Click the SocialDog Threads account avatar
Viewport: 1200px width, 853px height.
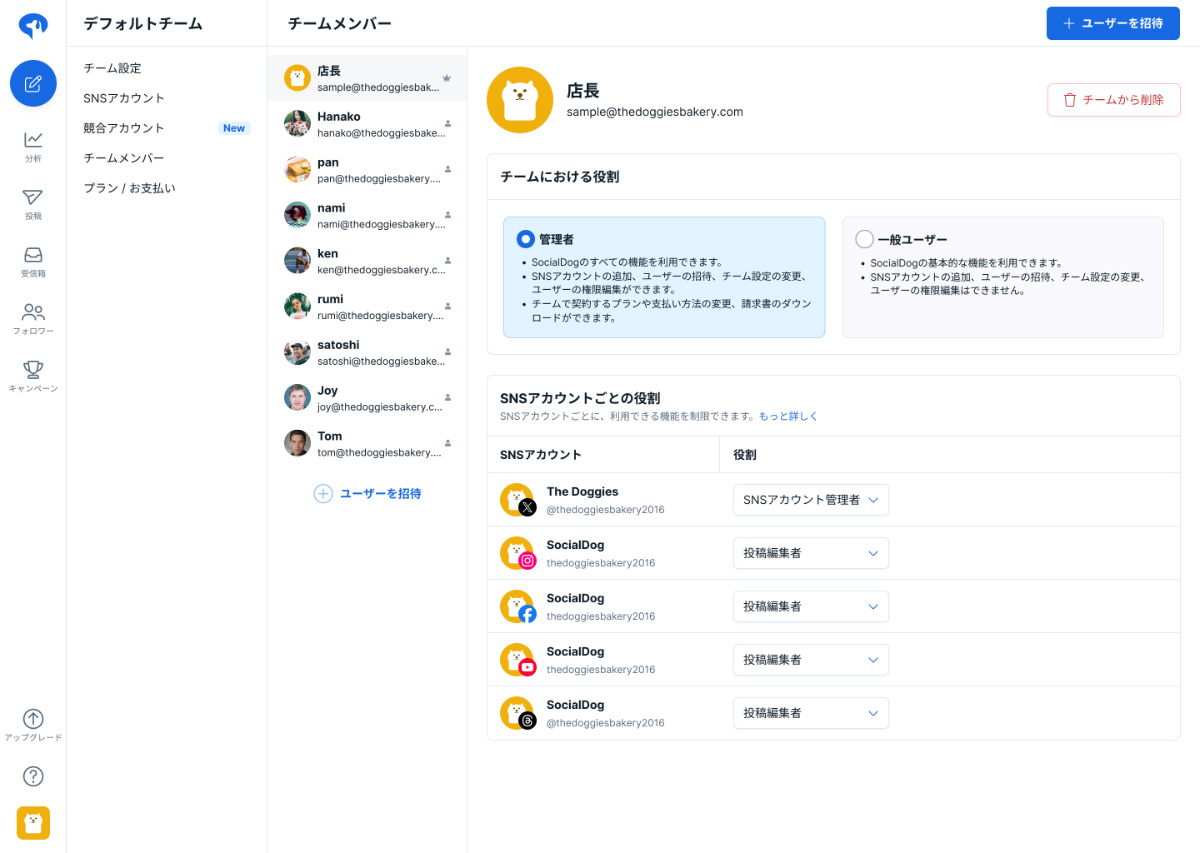[x=517, y=713]
